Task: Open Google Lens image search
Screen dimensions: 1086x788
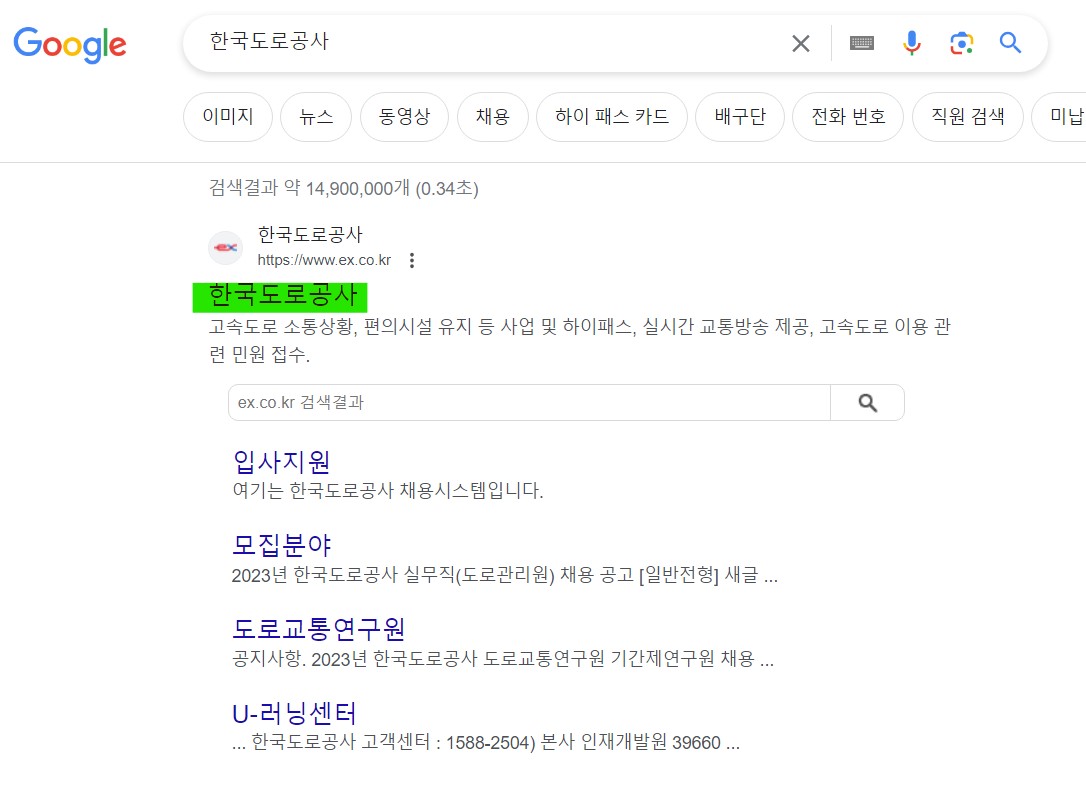Action: (x=961, y=44)
